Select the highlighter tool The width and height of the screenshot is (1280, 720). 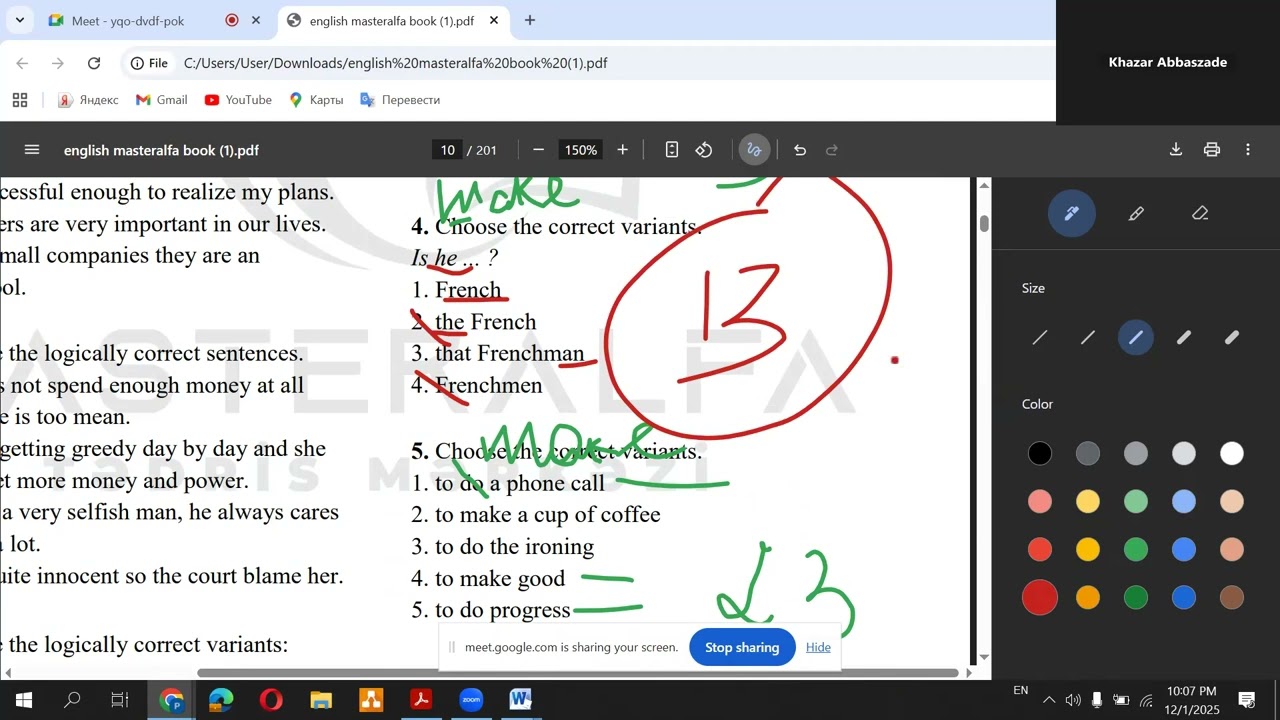point(1136,213)
